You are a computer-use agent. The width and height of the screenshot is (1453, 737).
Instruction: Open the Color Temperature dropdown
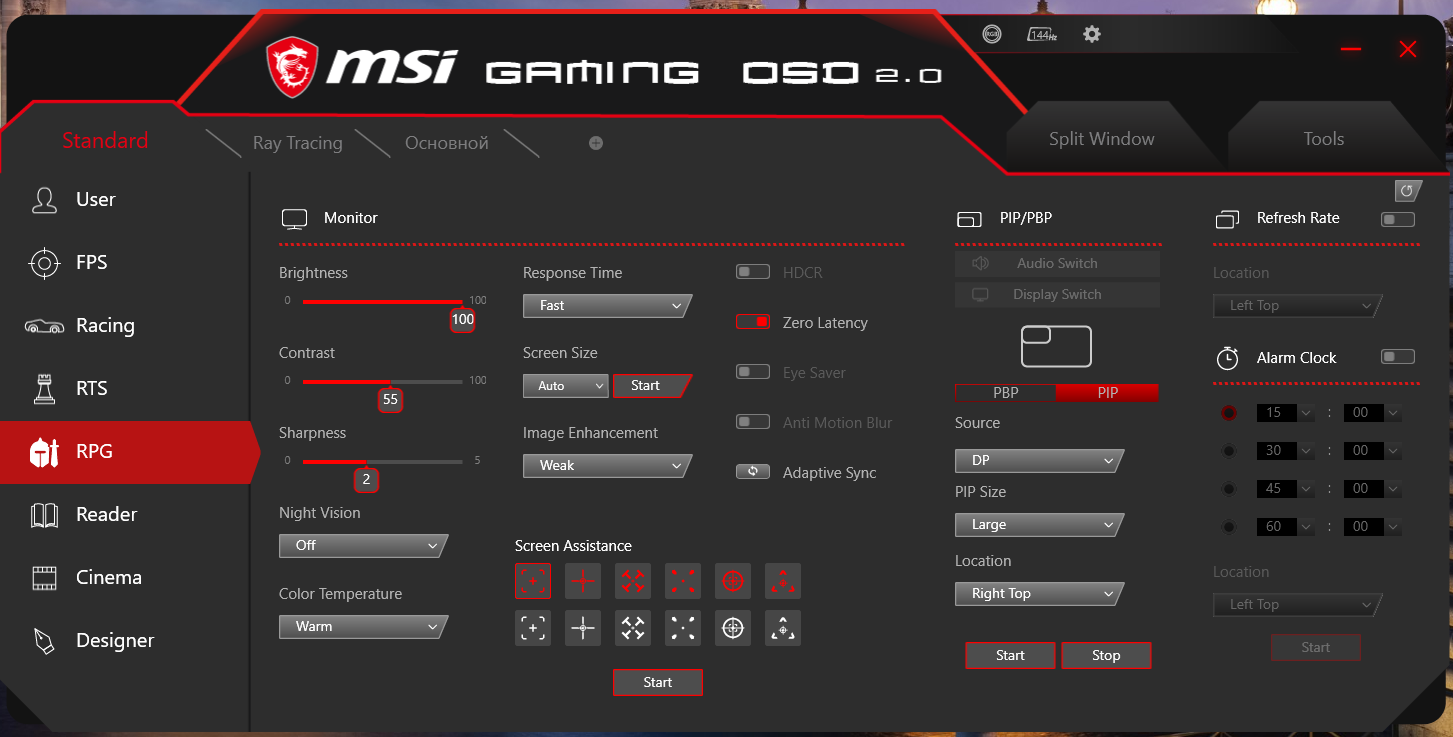click(362, 627)
